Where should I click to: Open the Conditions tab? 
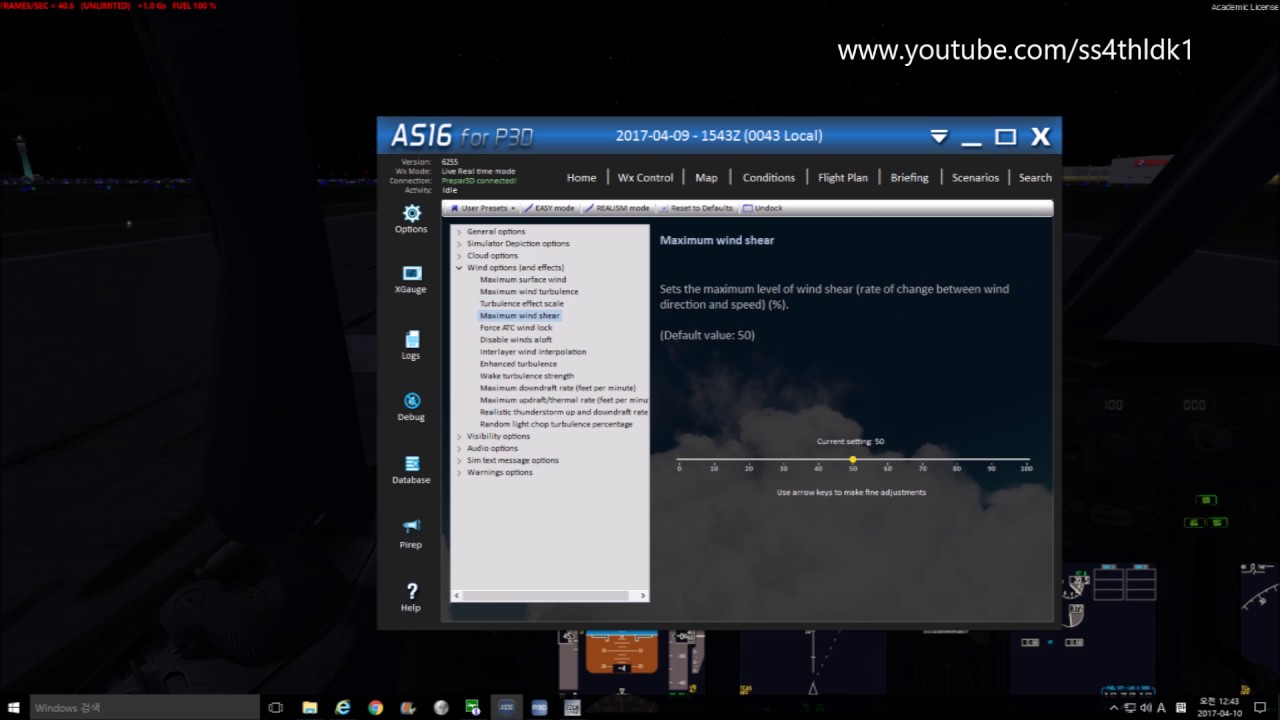[x=768, y=178]
